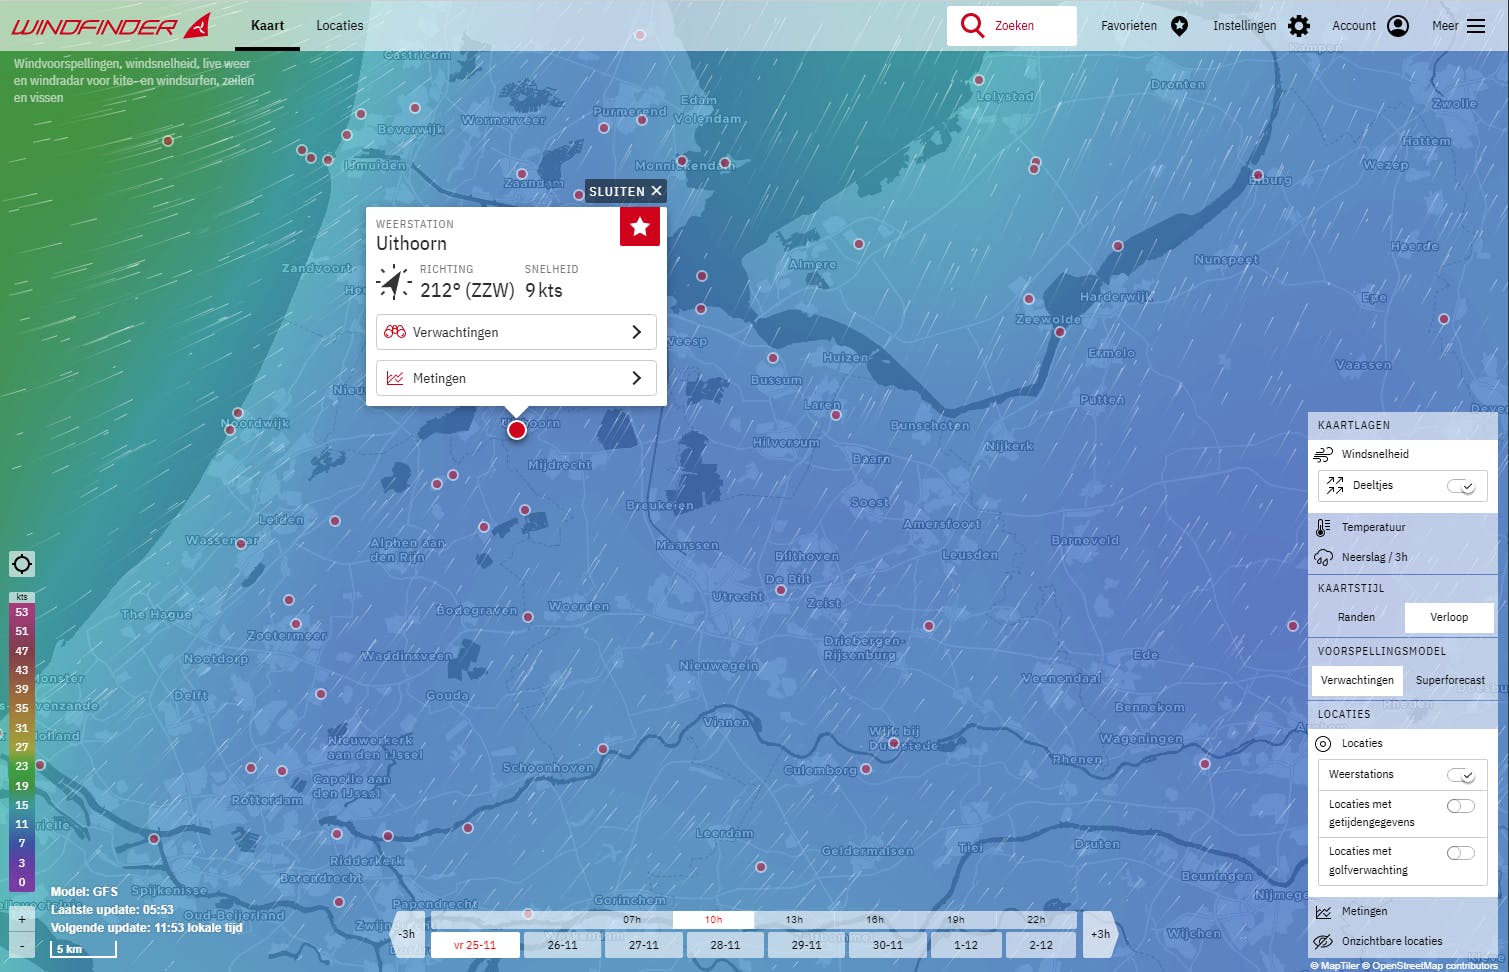Image resolution: width=1509 pixels, height=972 pixels.
Task: Toggle the Weerstations switch
Action: (x=1461, y=775)
